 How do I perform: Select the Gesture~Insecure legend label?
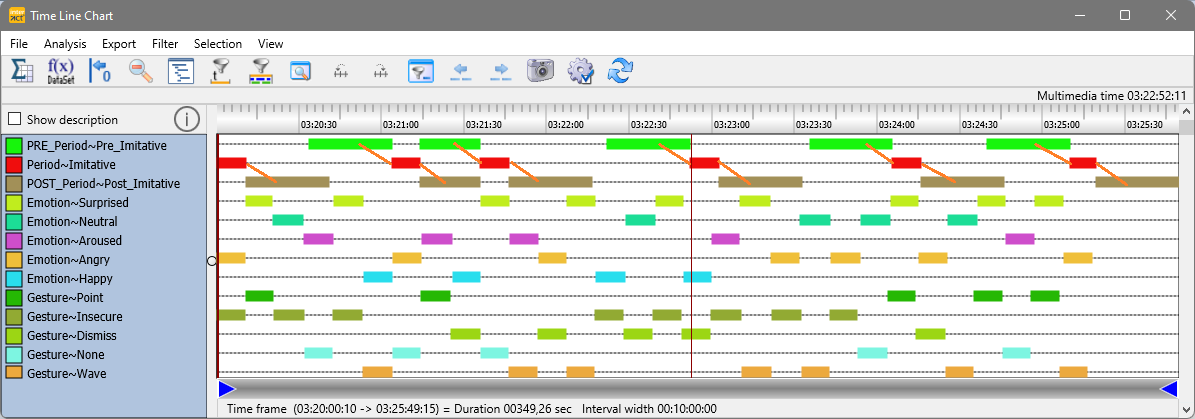tap(75, 317)
